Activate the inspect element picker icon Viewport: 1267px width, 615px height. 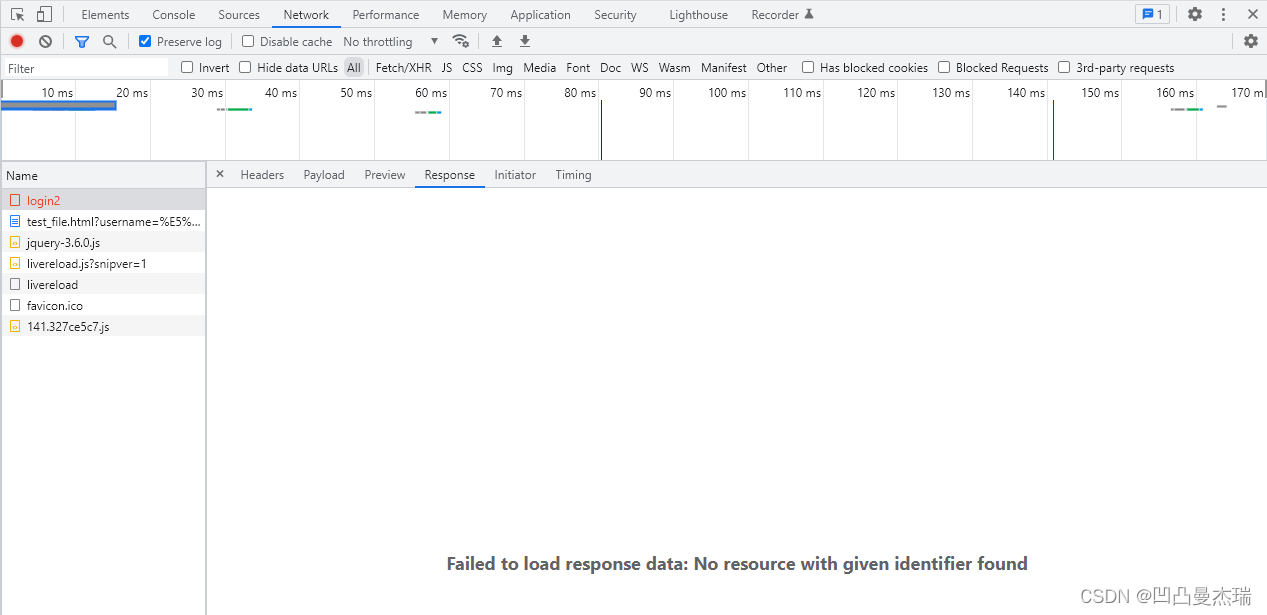click(x=17, y=15)
